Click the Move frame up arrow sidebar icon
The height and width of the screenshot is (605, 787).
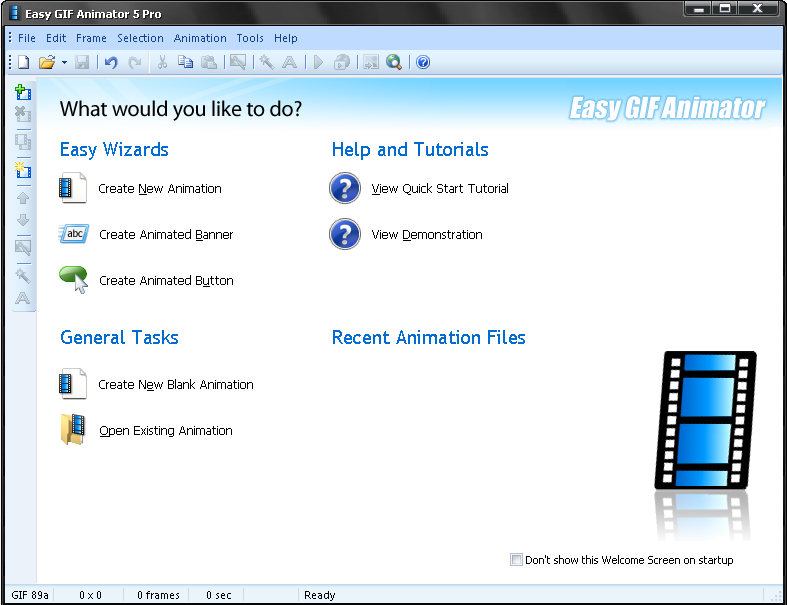23,198
